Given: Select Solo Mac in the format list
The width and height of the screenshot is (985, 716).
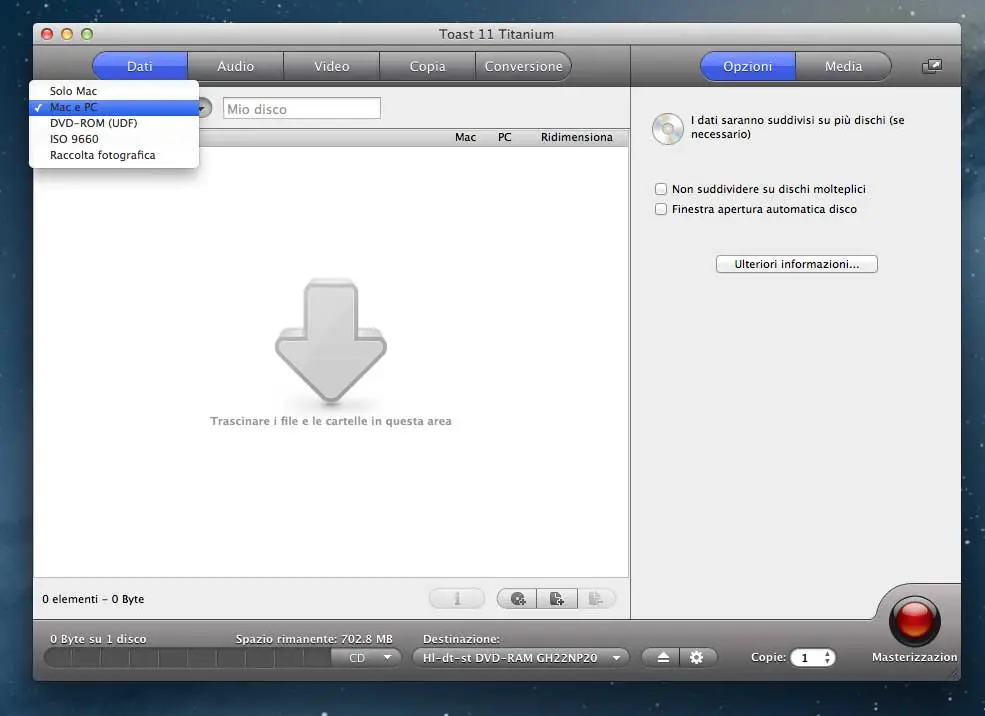Looking at the screenshot, I should 73,90.
